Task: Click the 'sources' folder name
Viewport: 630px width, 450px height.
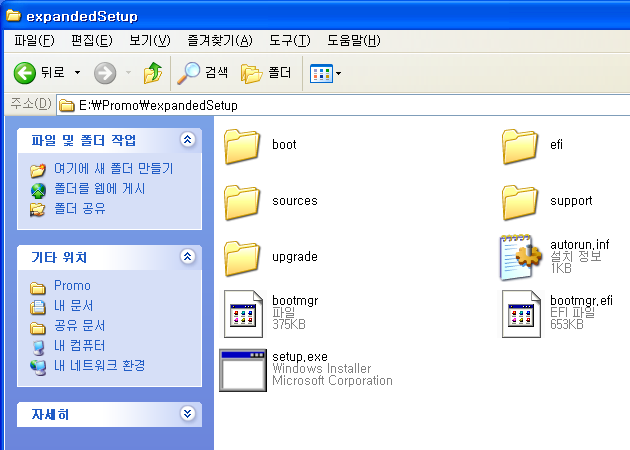Action: click(x=295, y=200)
